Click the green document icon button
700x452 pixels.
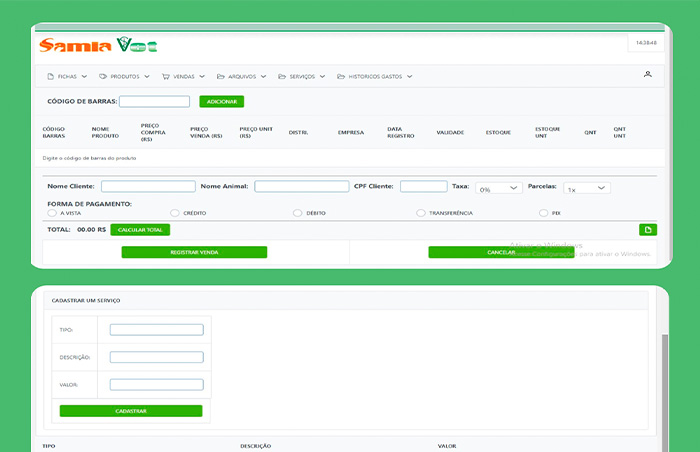[x=648, y=230]
